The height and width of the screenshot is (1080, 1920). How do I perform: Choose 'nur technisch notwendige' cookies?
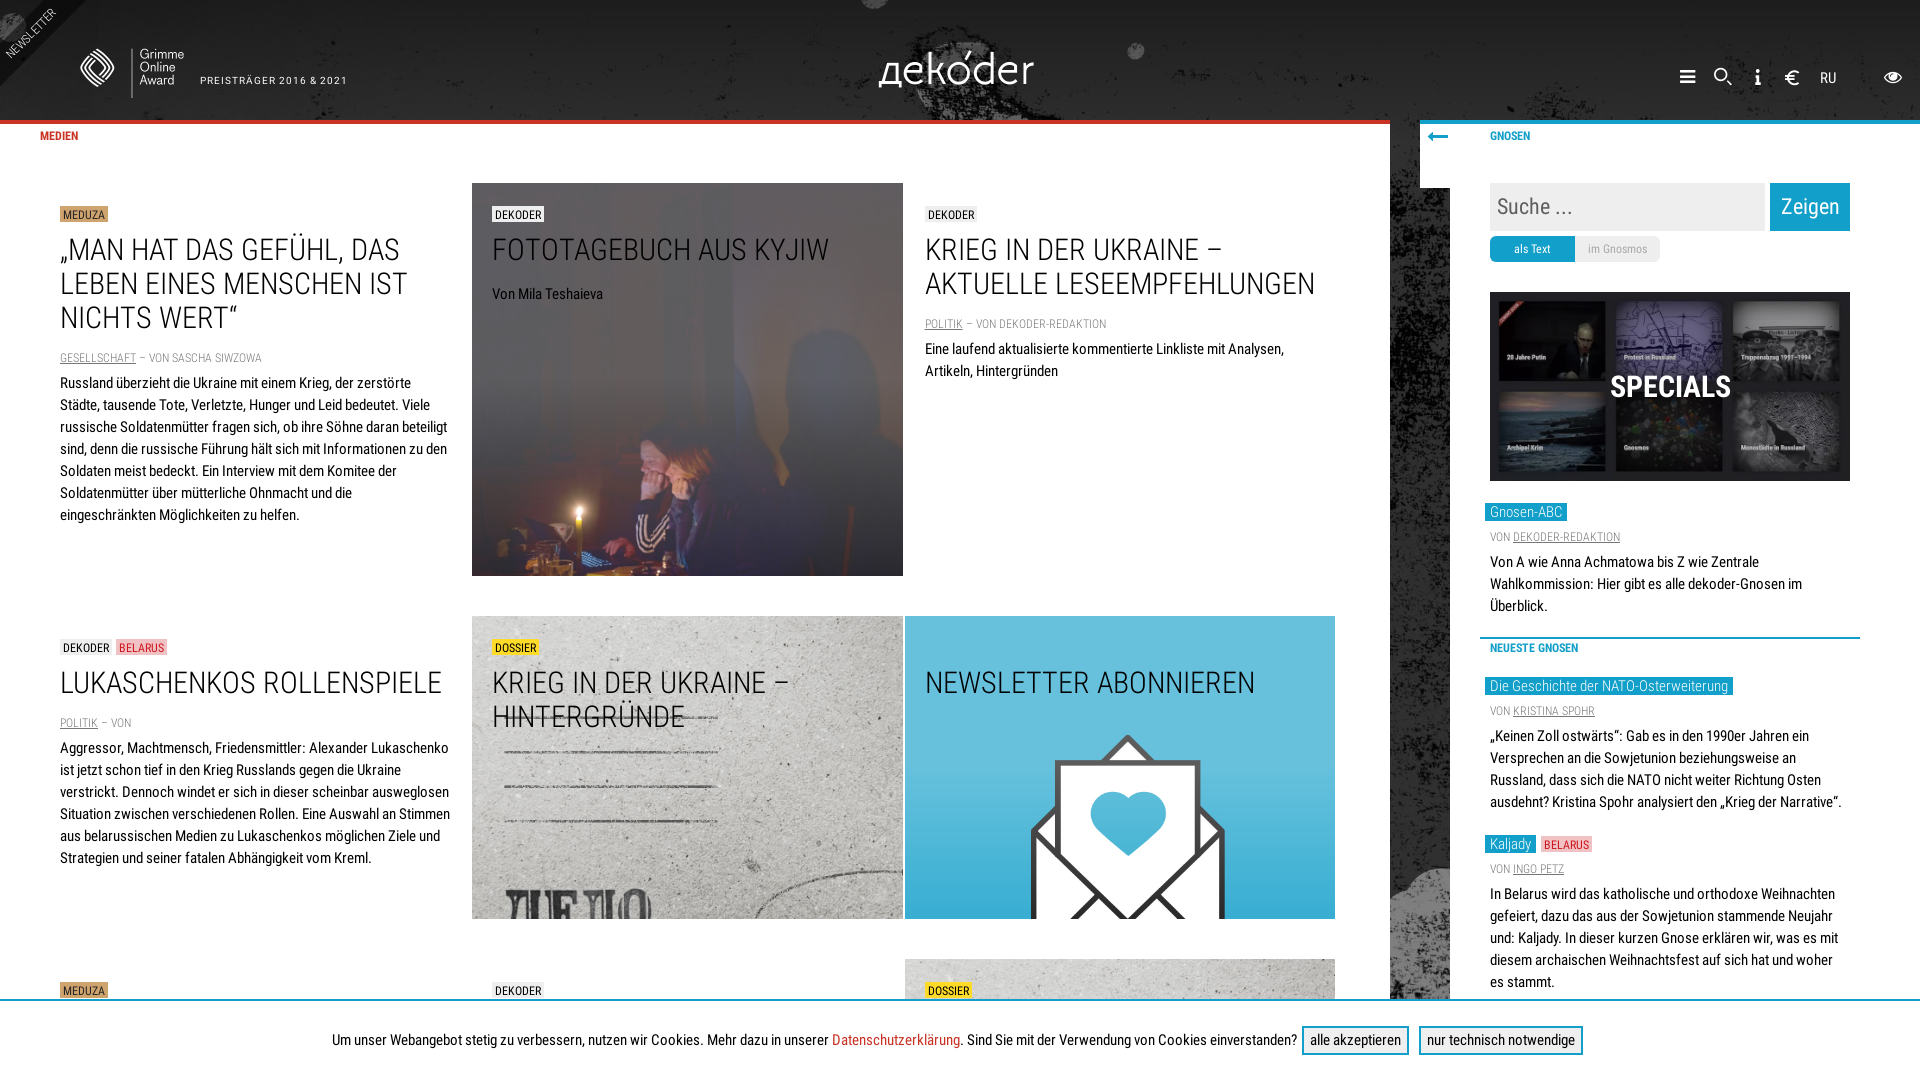coord(1500,1040)
